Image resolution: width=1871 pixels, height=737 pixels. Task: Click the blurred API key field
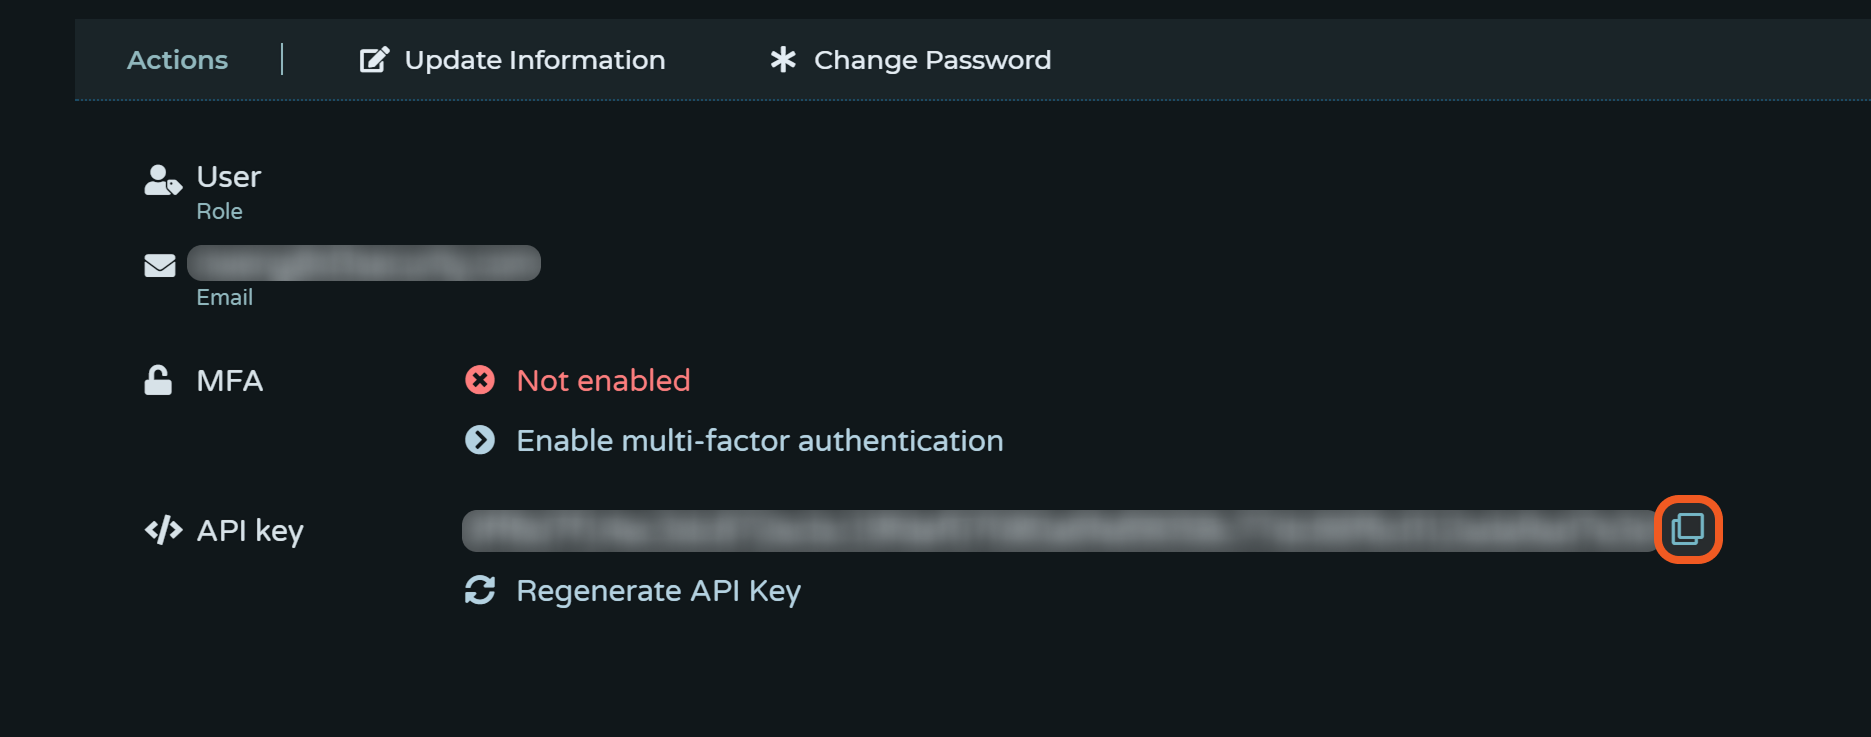(x=1060, y=531)
